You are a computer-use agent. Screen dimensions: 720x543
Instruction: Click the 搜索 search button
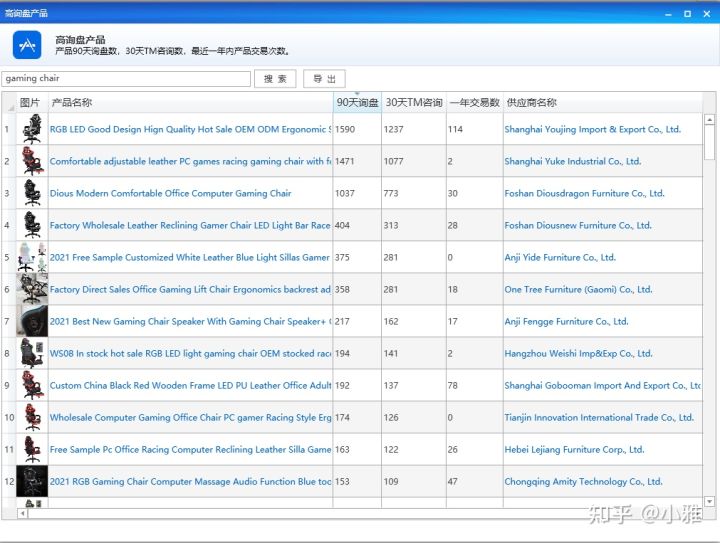(x=275, y=78)
